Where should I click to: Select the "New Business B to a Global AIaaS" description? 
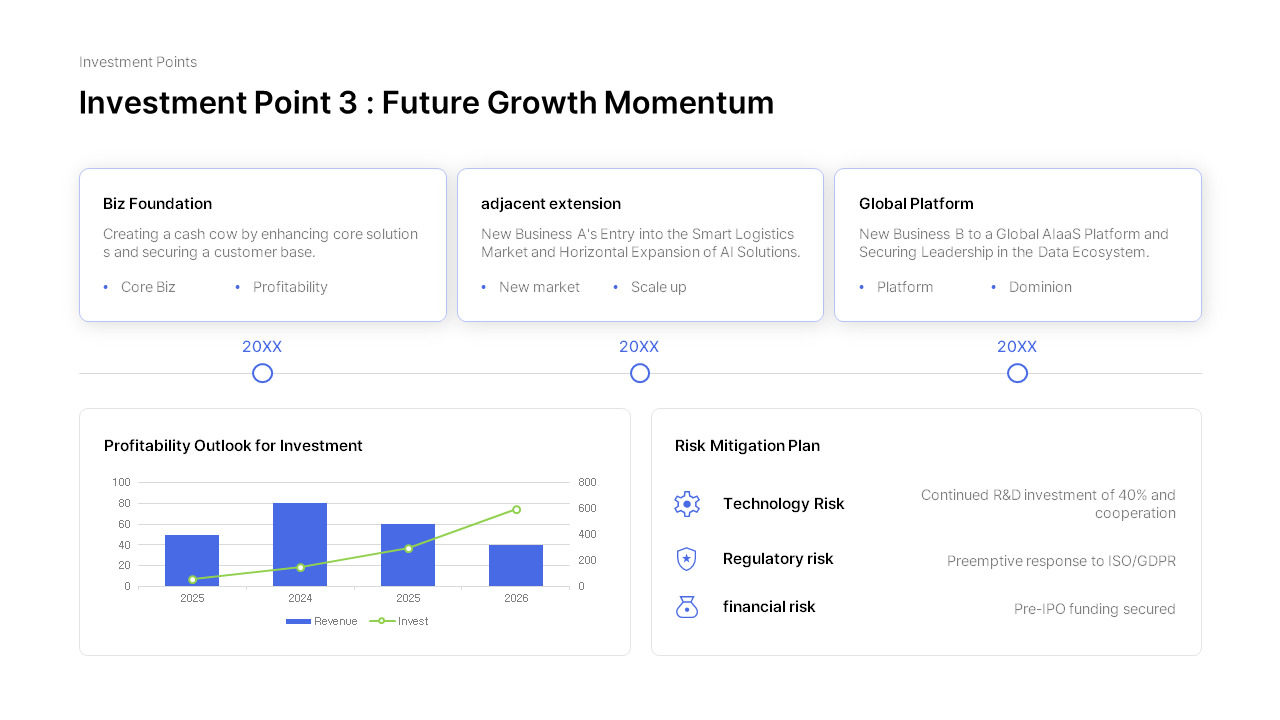(x=1014, y=243)
